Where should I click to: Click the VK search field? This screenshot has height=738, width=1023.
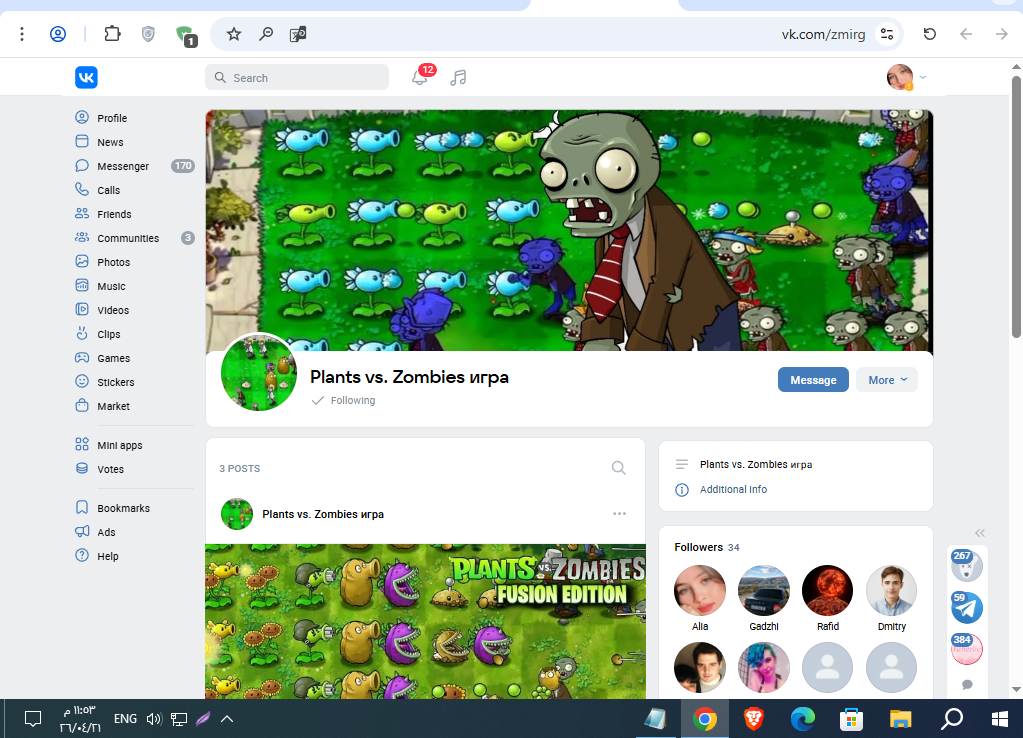point(297,78)
